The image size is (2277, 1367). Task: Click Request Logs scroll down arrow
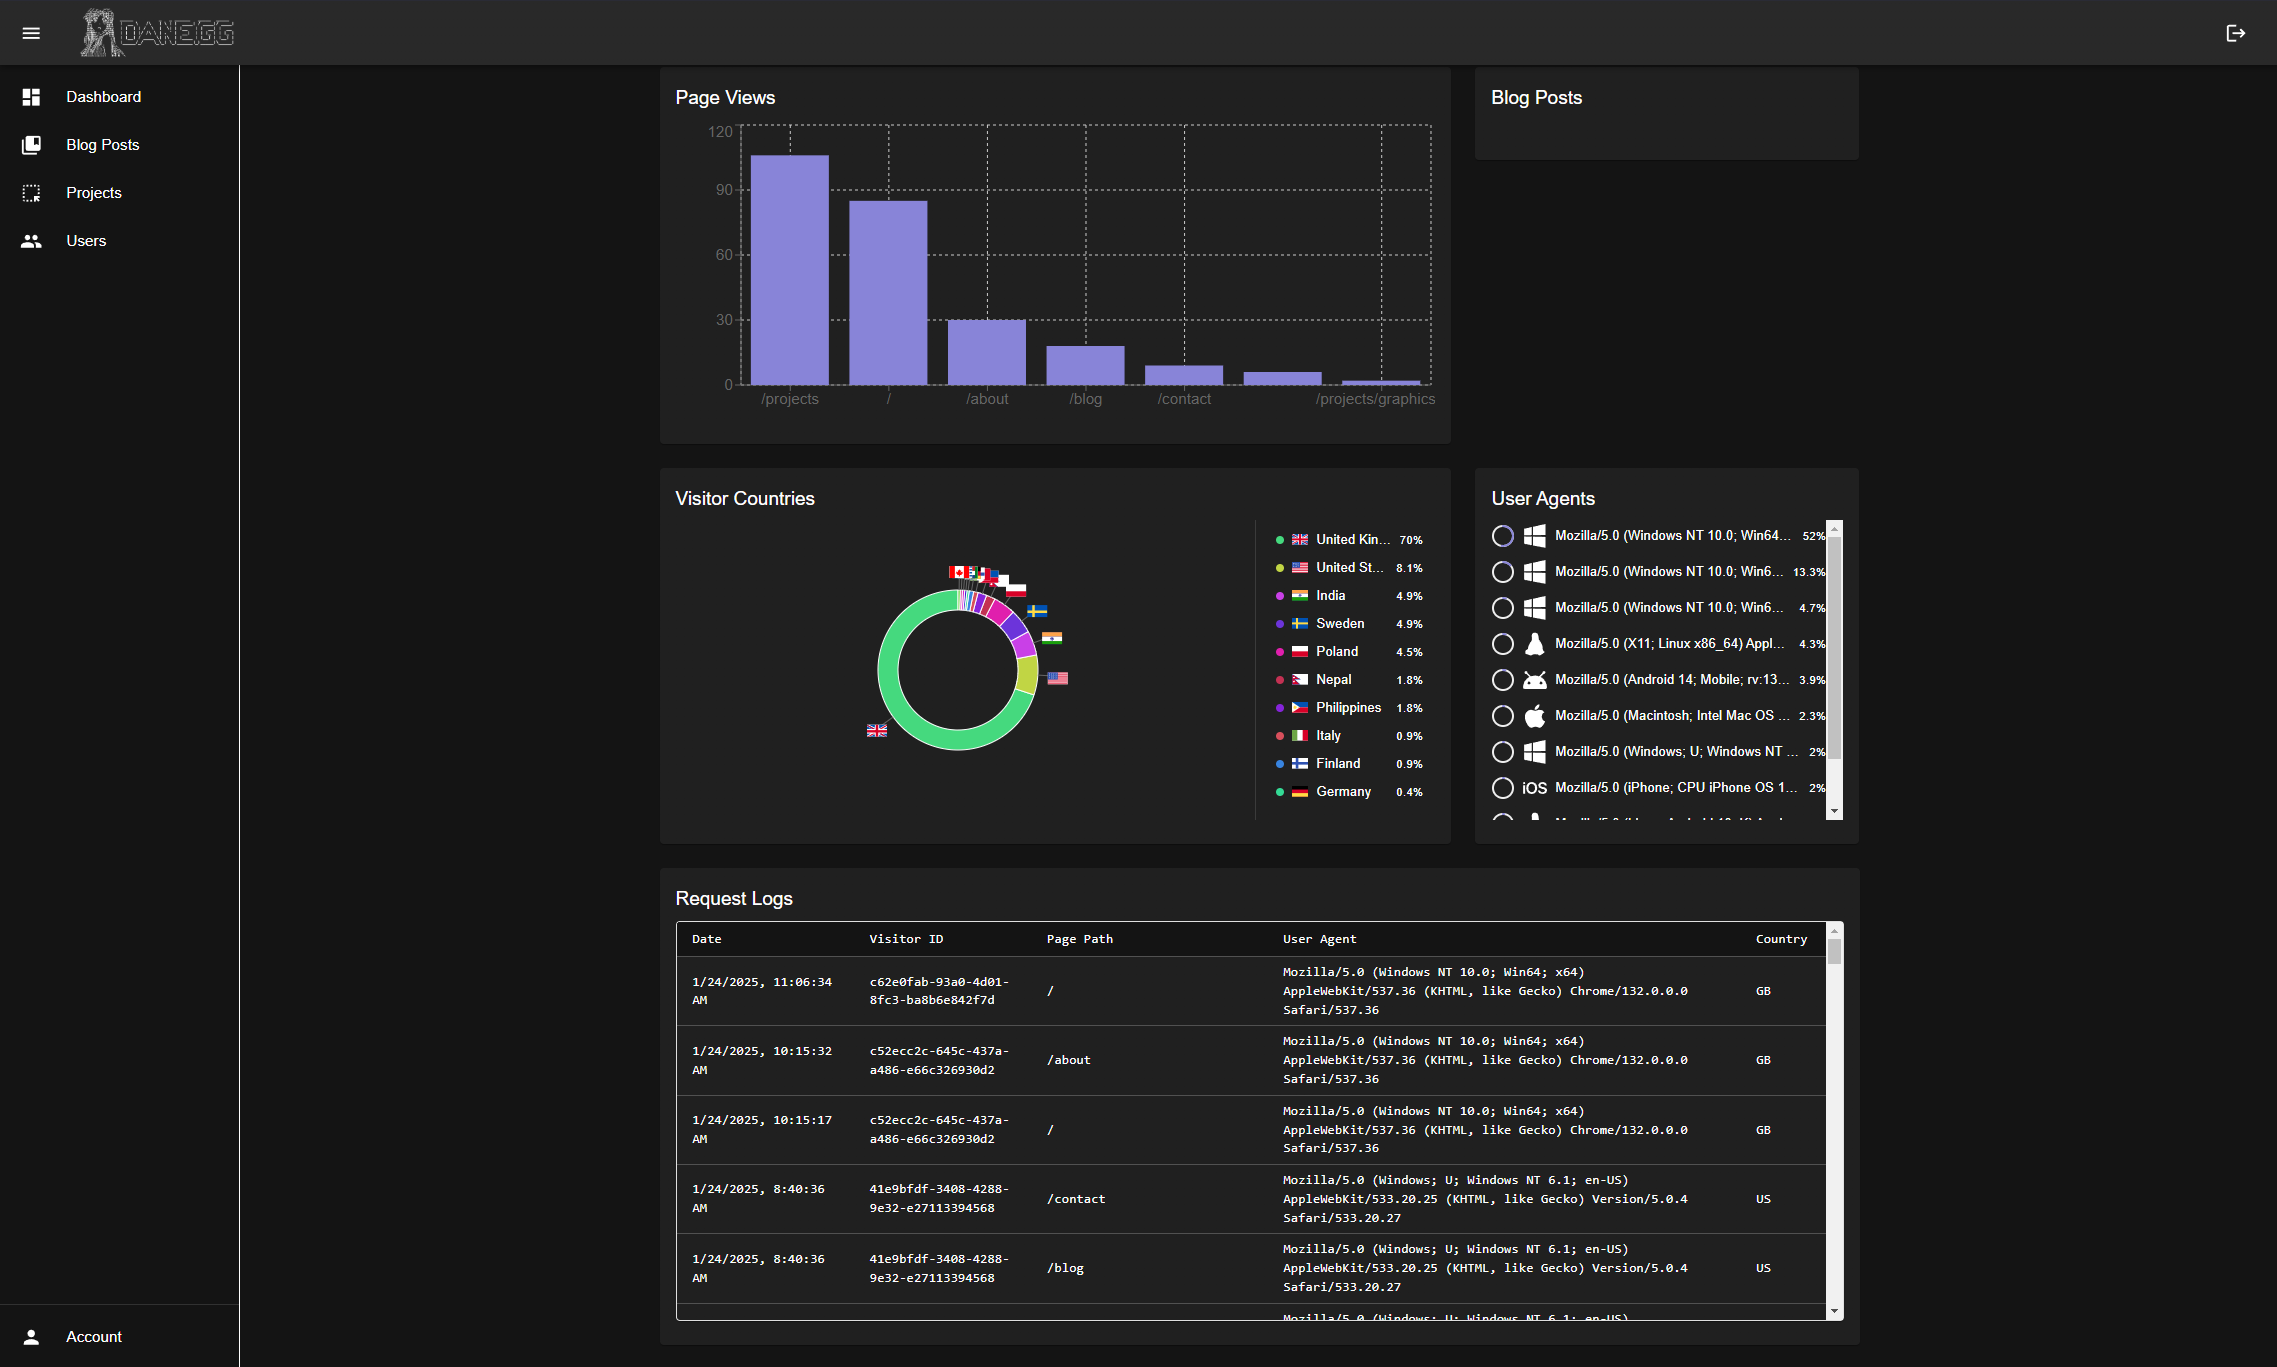tap(1834, 1311)
